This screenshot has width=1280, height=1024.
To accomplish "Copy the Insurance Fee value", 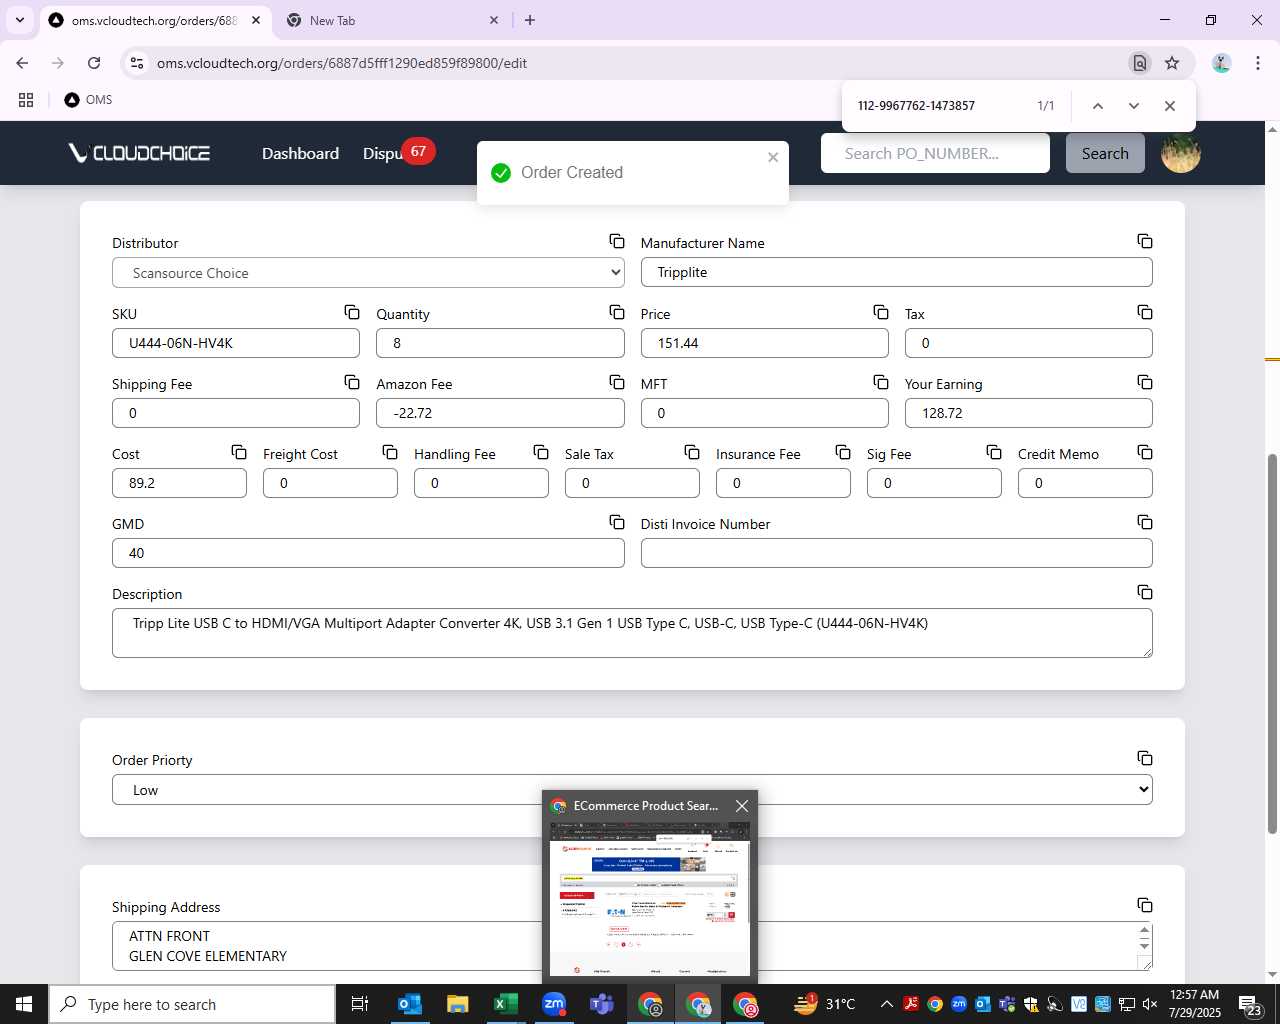I will (x=843, y=453).
